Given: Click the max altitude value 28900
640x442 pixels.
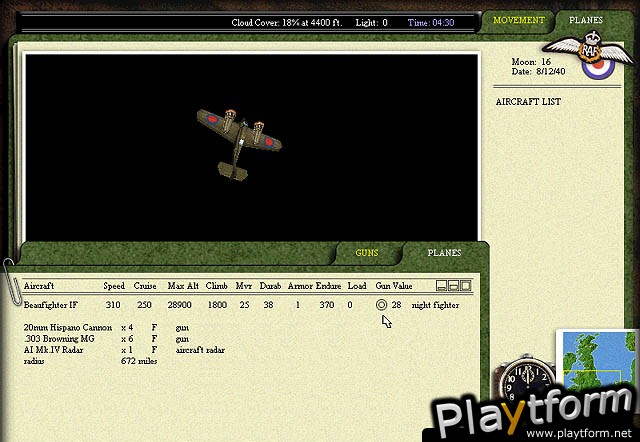Looking at the screenshot, I should 179,305.
